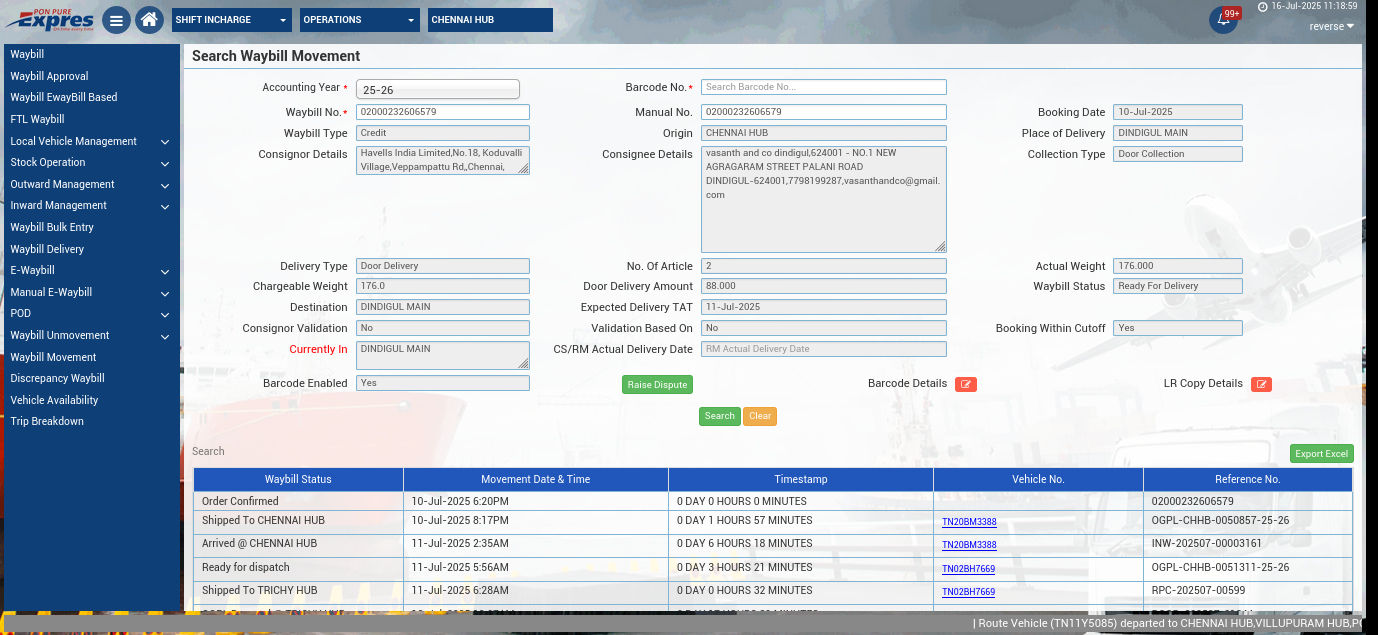Screen dimensions: 1378x635
Task: Click the Pon Pure Expres logo
Action: point(49,19)
